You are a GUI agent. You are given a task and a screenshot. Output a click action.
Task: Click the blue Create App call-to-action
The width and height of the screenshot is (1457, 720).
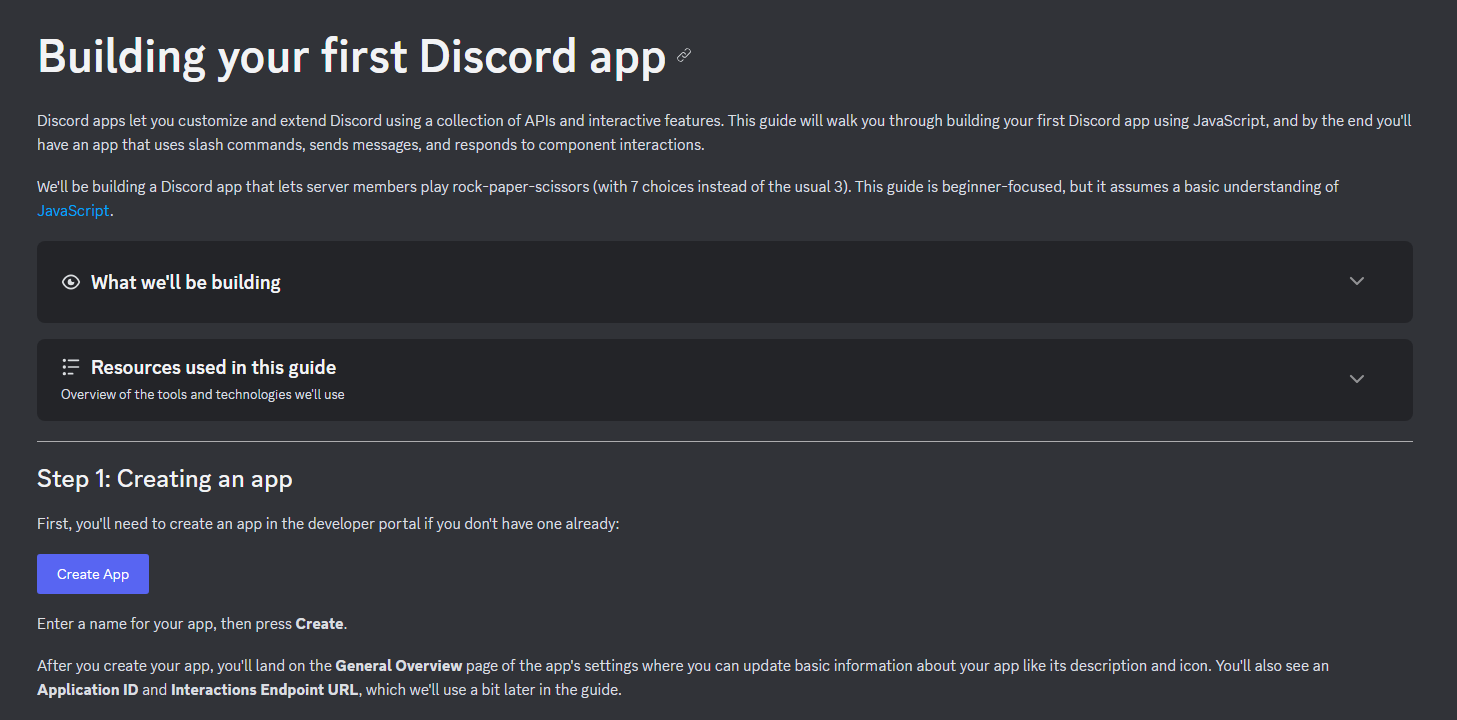(92, 573)
